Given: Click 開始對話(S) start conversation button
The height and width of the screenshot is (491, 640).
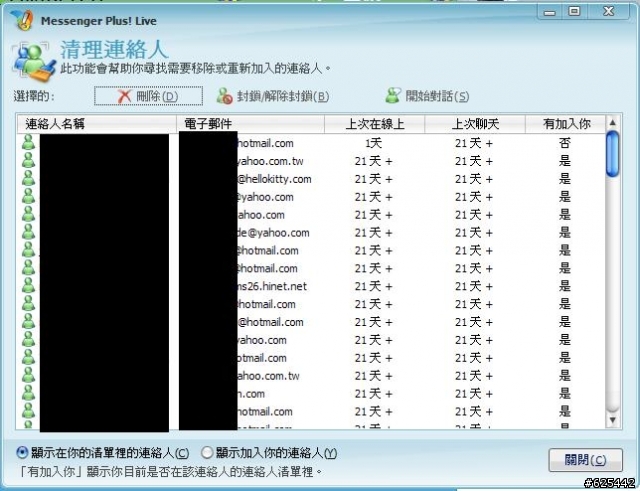Looking at the screenshot, I should tap(427, 96).
